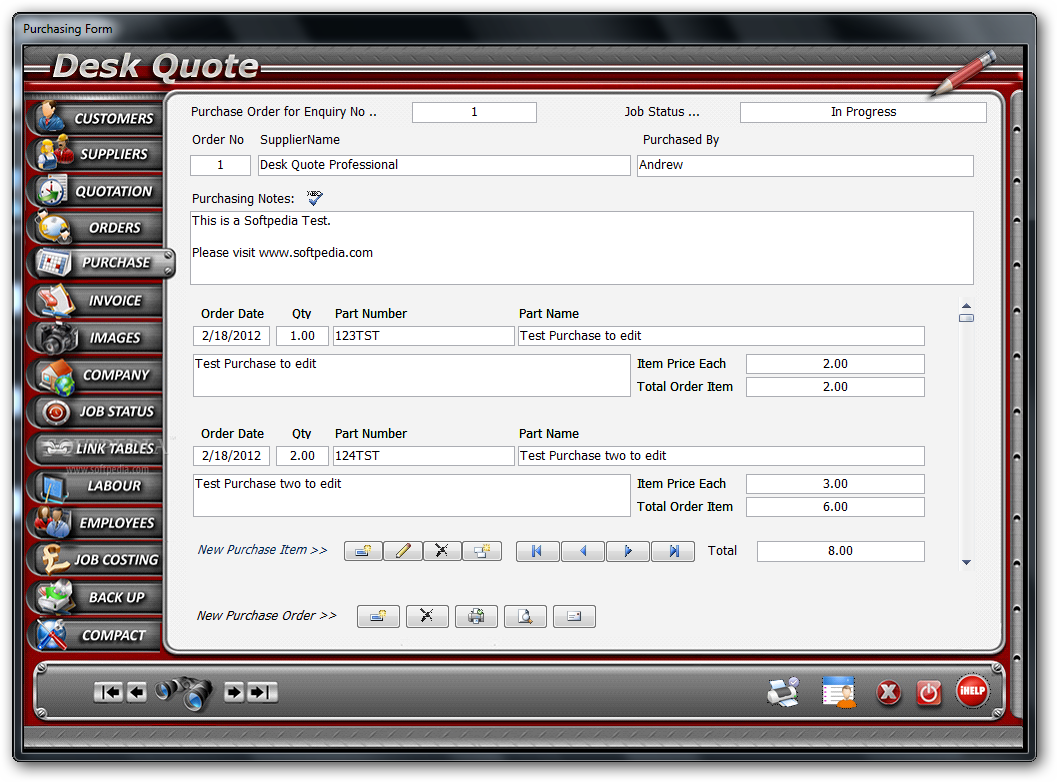Viewport: 1057px width, 782px height.
Task: Go to next purchase item
Action: (x=628, y=551)
